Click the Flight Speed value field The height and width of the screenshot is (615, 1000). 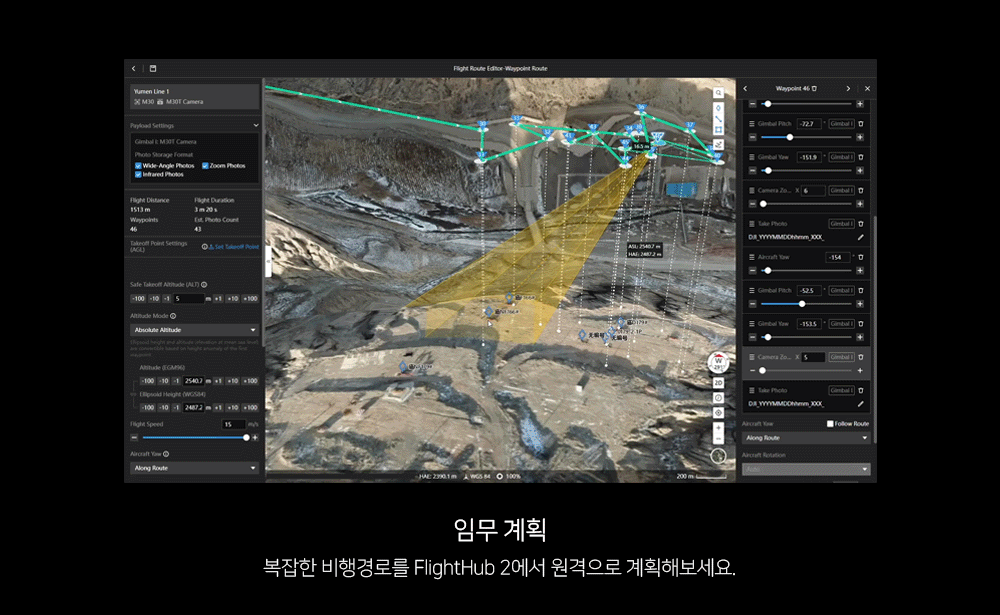coord(234,424)
